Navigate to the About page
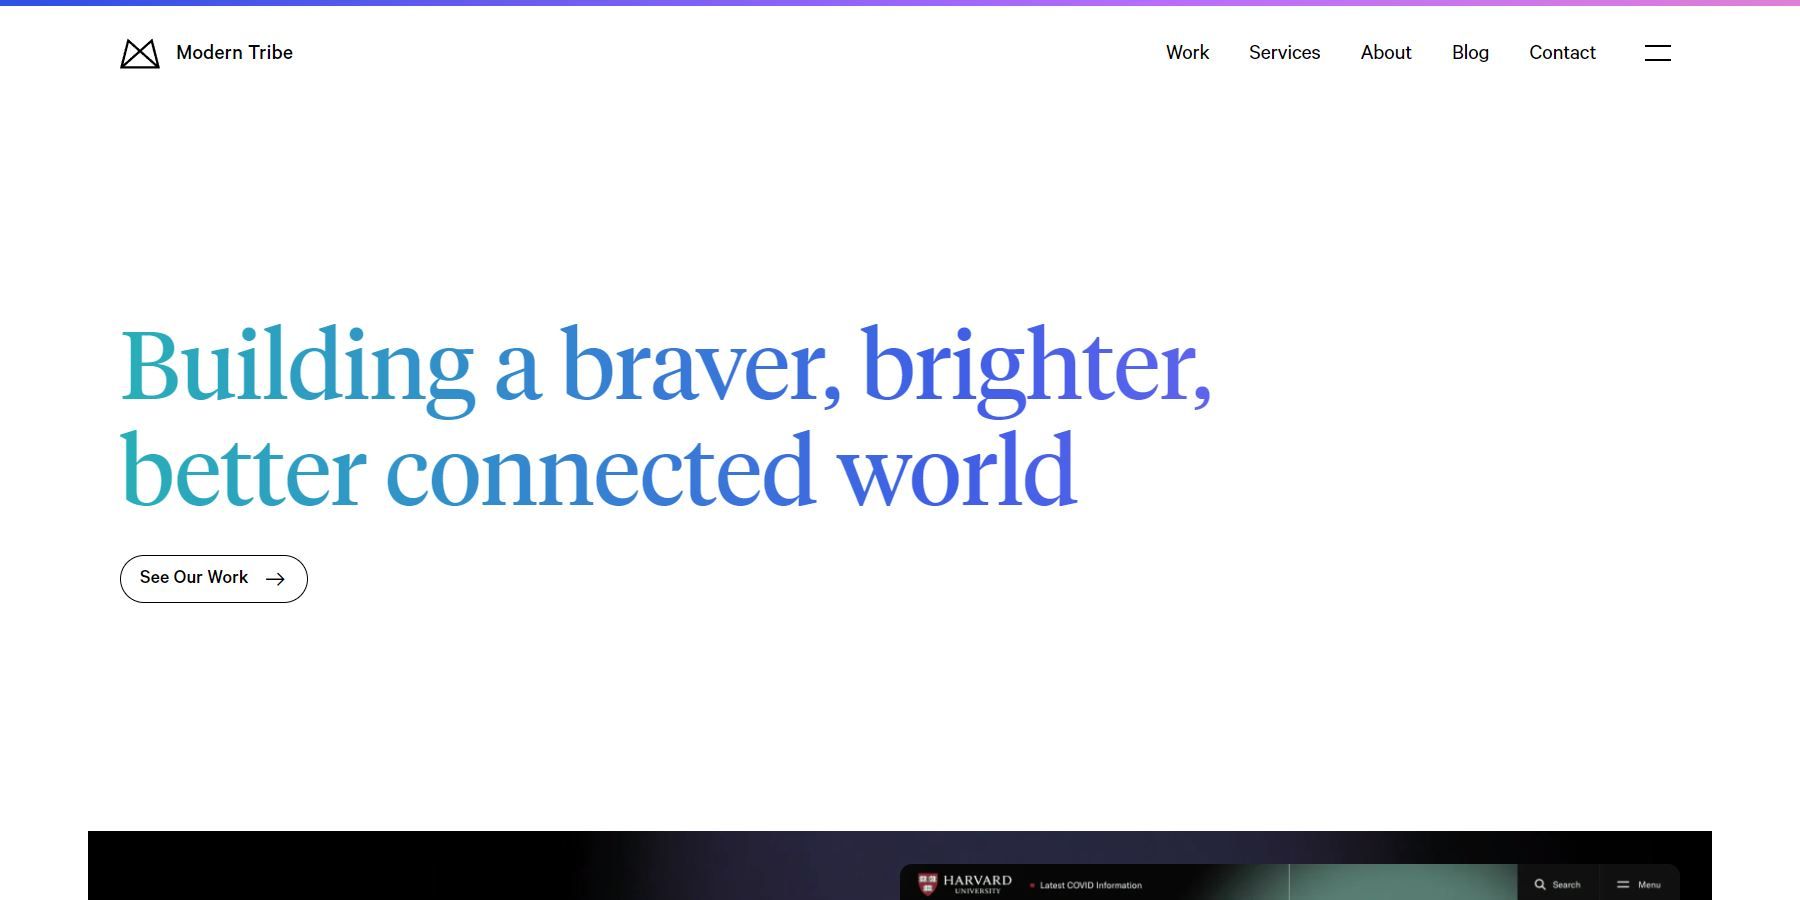Viewport: 1800px width, 900px height. [1385, 53]
